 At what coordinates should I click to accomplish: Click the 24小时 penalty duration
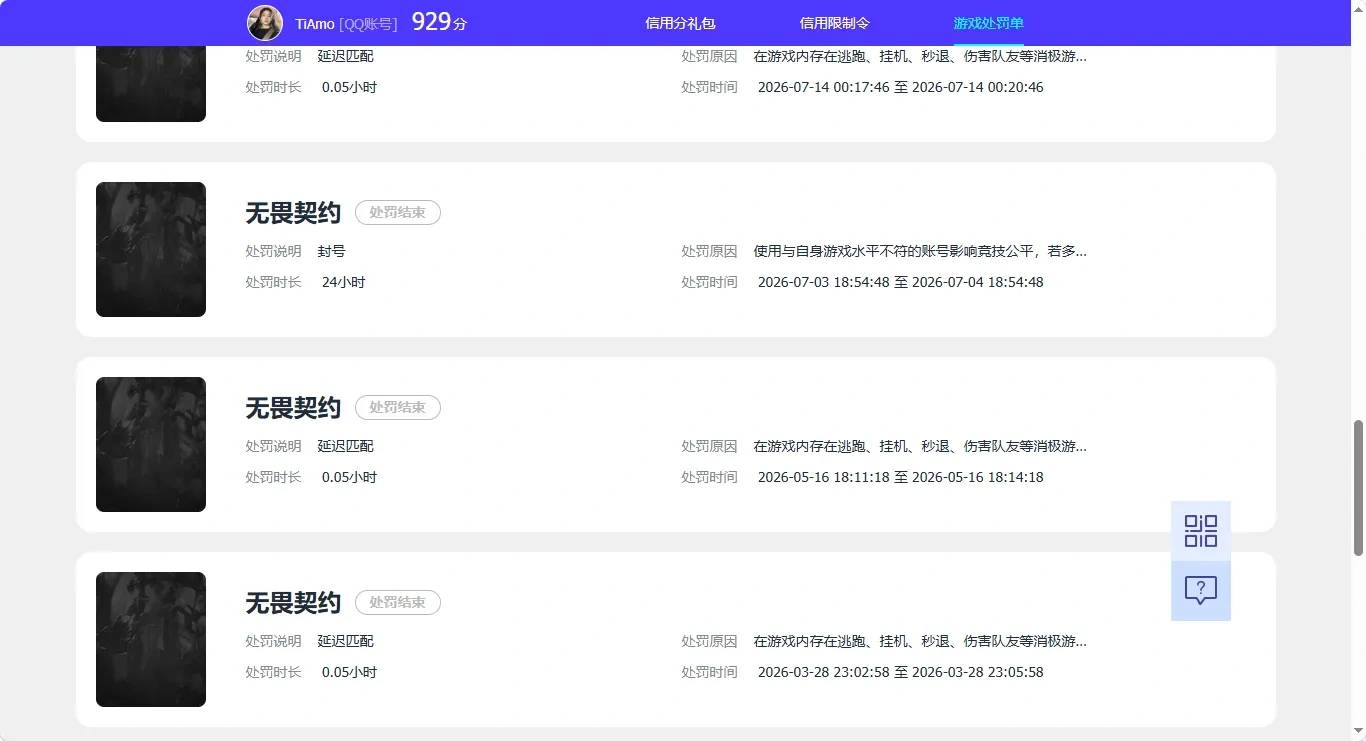pyautogui.click(x=344, y=282)
